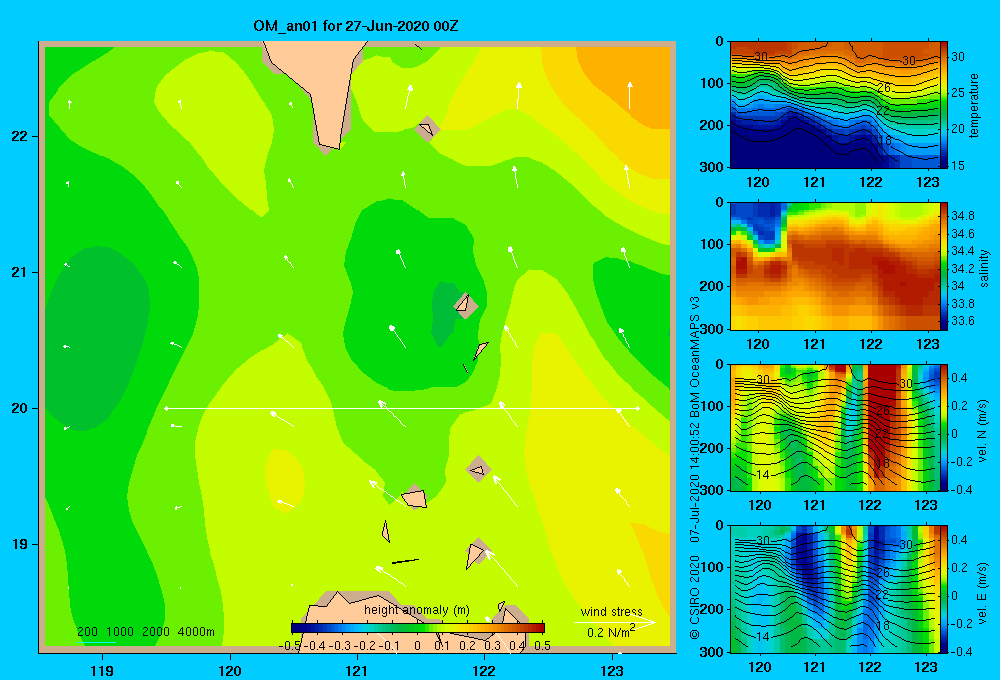Click the '15' tick on temperature scale
Screen dimensions: 1000x680
coord(958,165)
